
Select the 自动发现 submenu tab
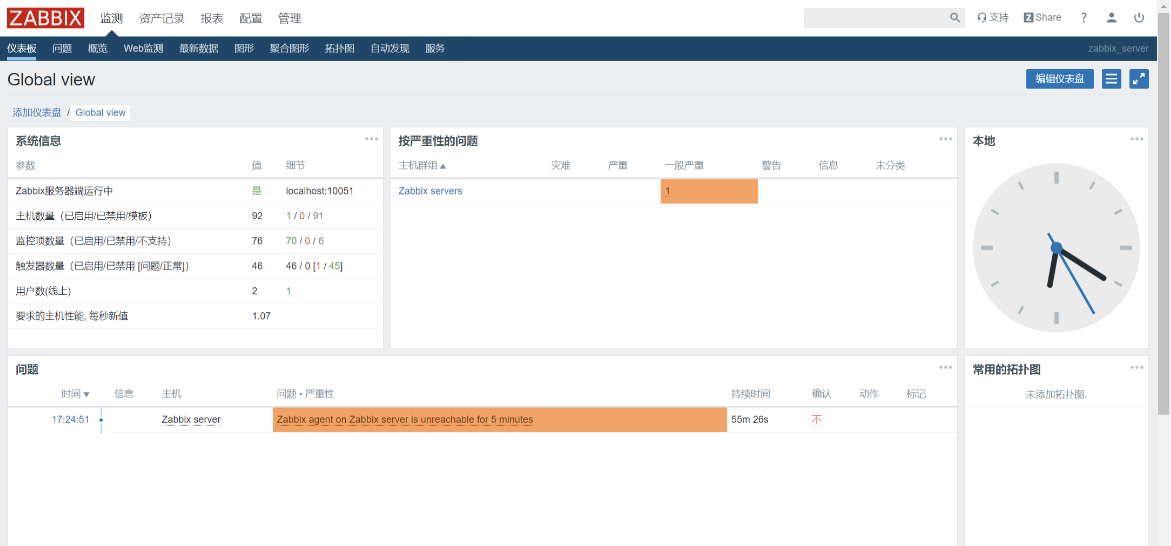pyautogui.click(x=390, y=49)
